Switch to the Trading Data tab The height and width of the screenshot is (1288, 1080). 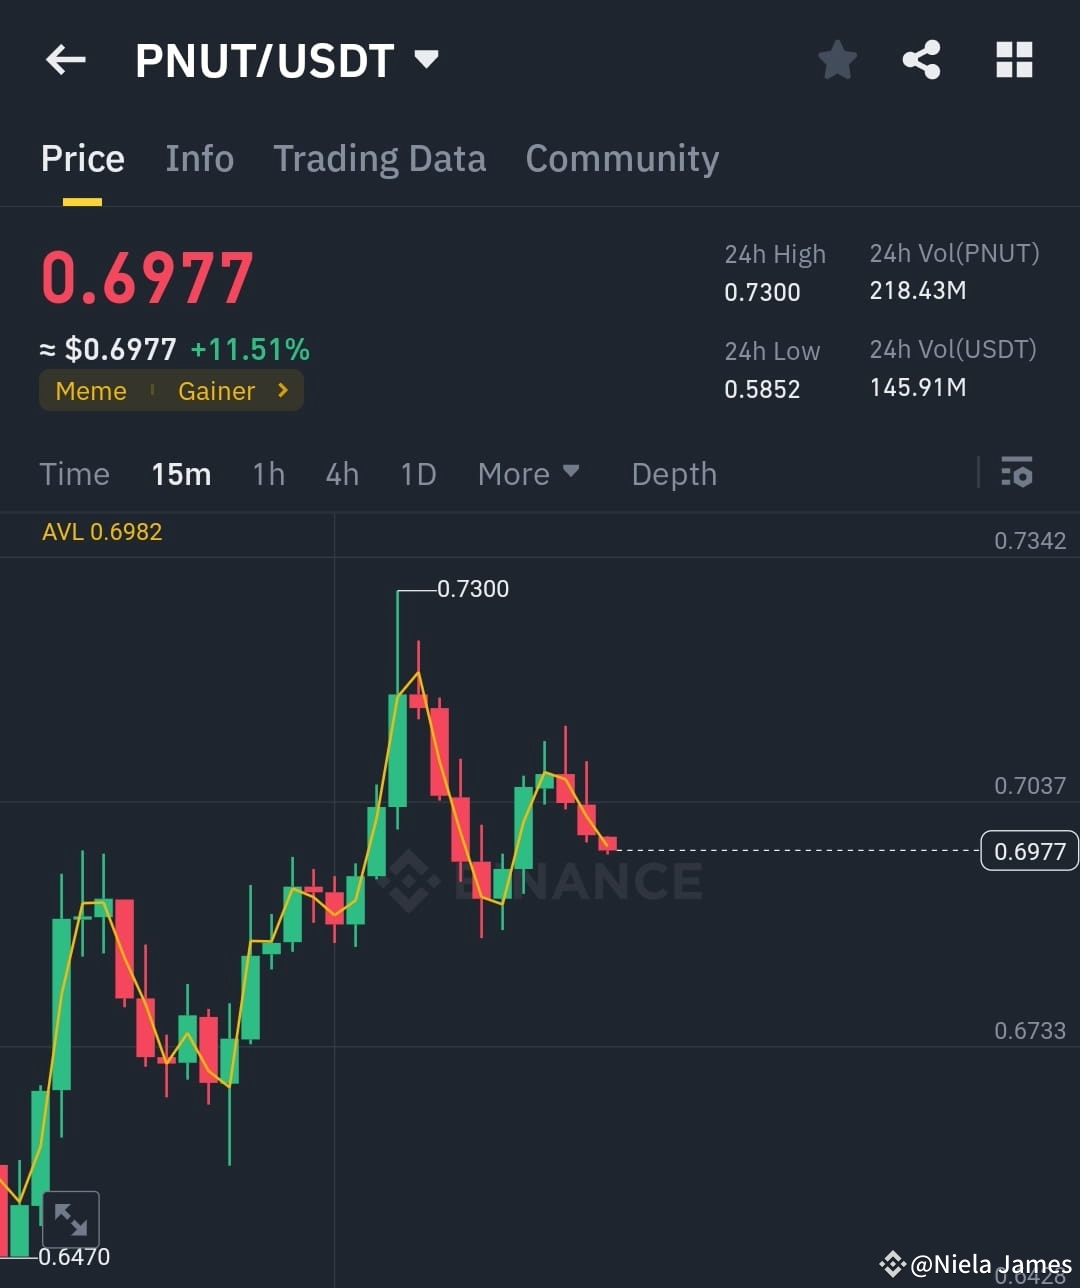380,158
